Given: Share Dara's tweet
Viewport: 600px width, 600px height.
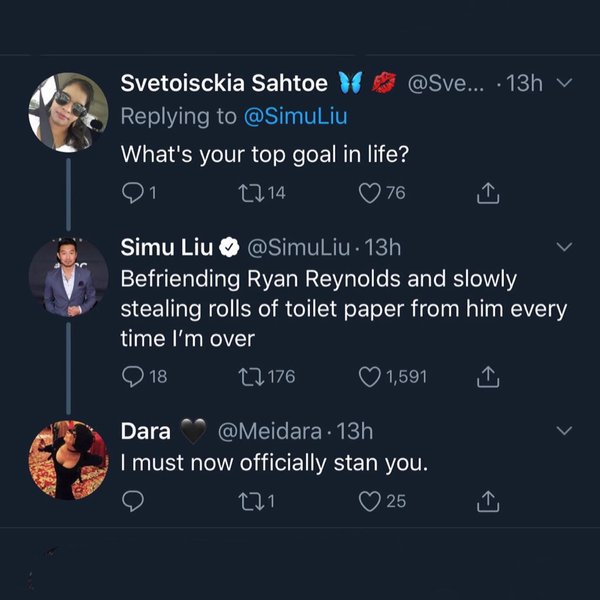Looking at the screenshot, I should click(488, 500).
